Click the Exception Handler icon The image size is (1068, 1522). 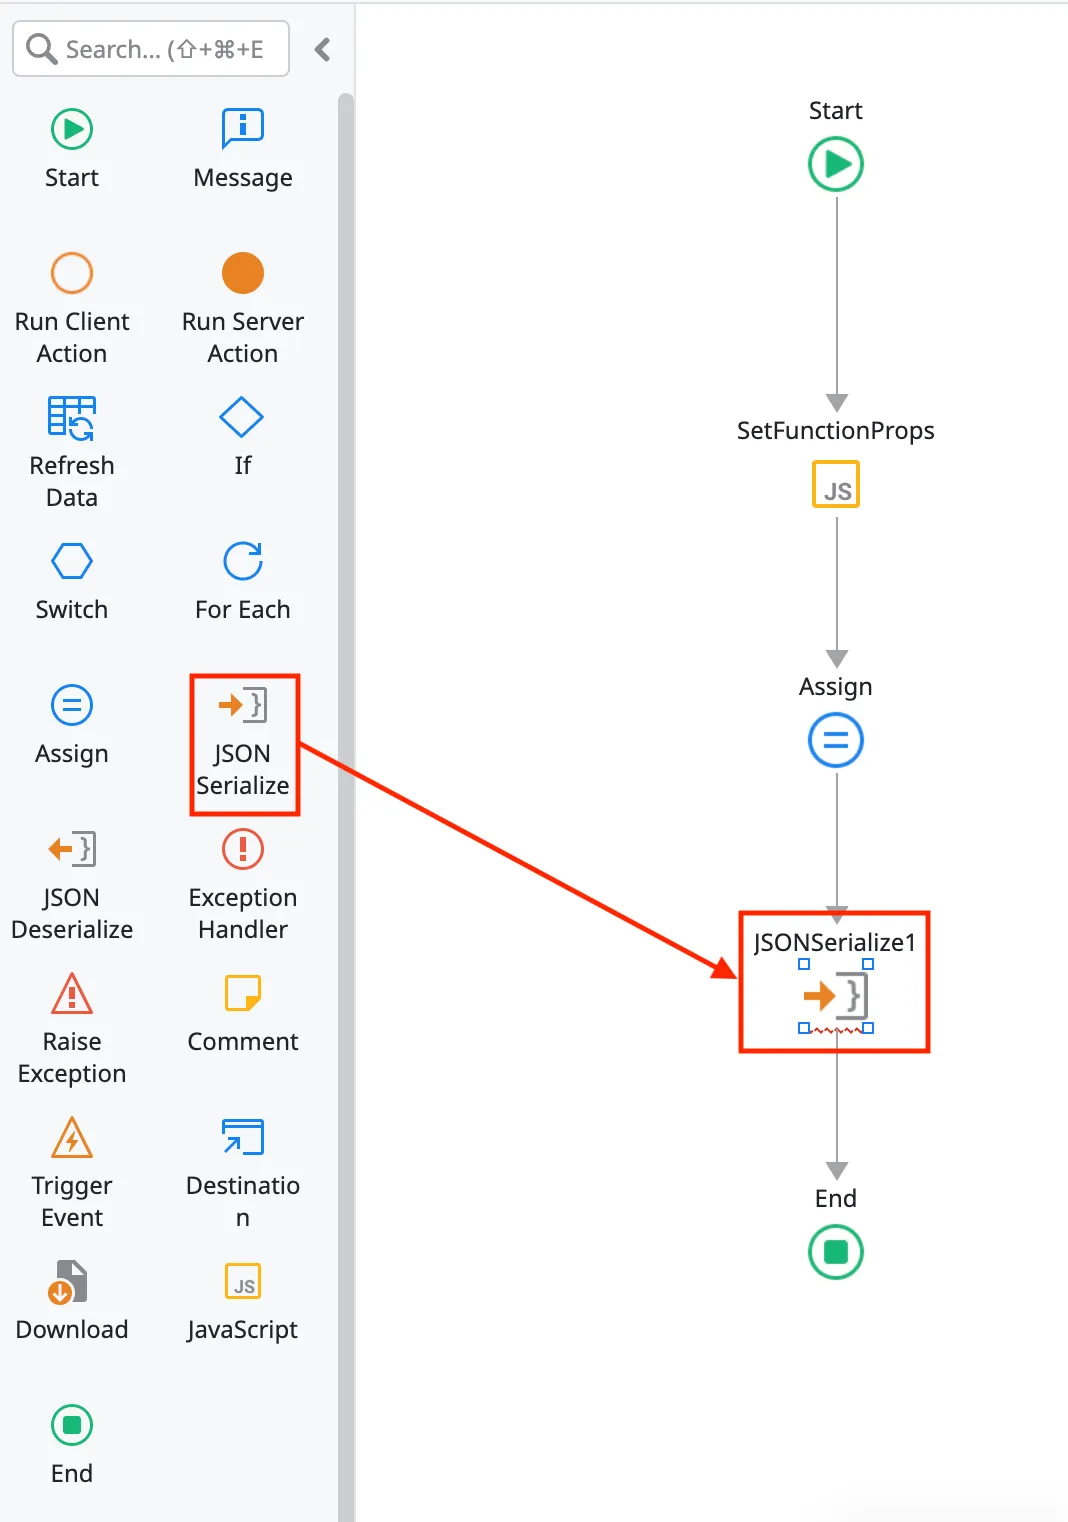click(x=241, y=849)
